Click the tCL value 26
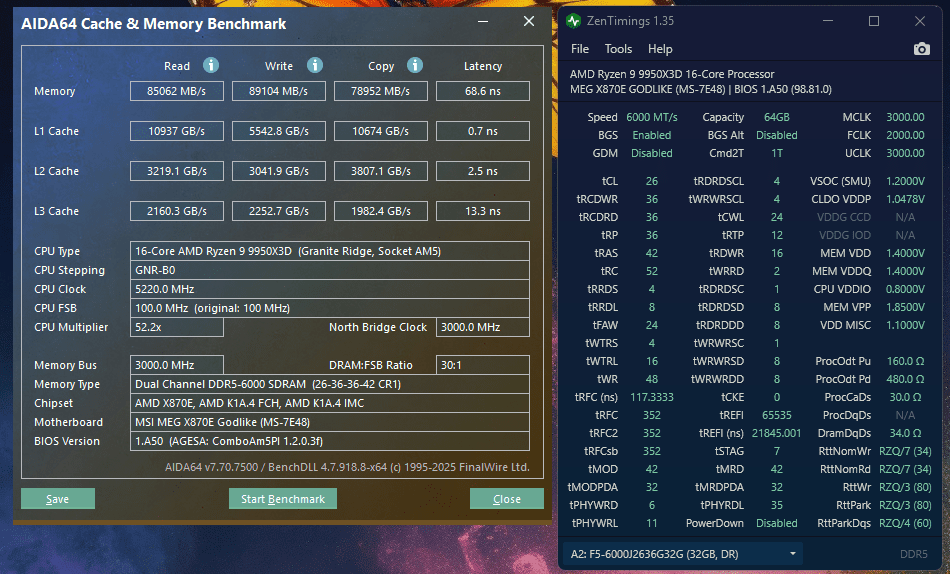 point(652,181)
